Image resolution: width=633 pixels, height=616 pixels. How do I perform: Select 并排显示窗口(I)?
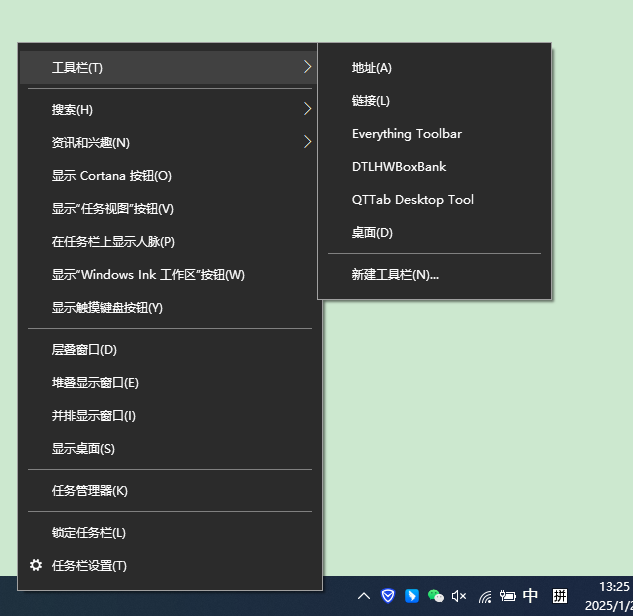pos(168,416)
